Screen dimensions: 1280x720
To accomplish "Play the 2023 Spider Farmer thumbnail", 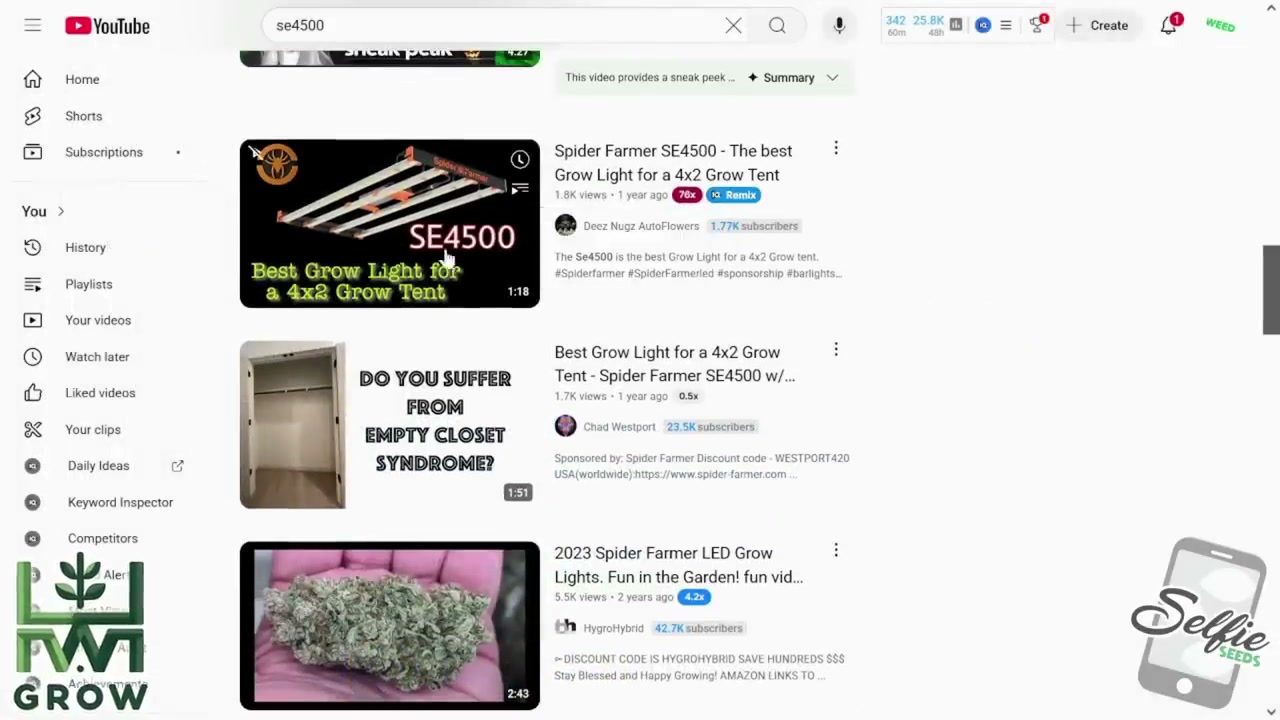I will point(390,626).
